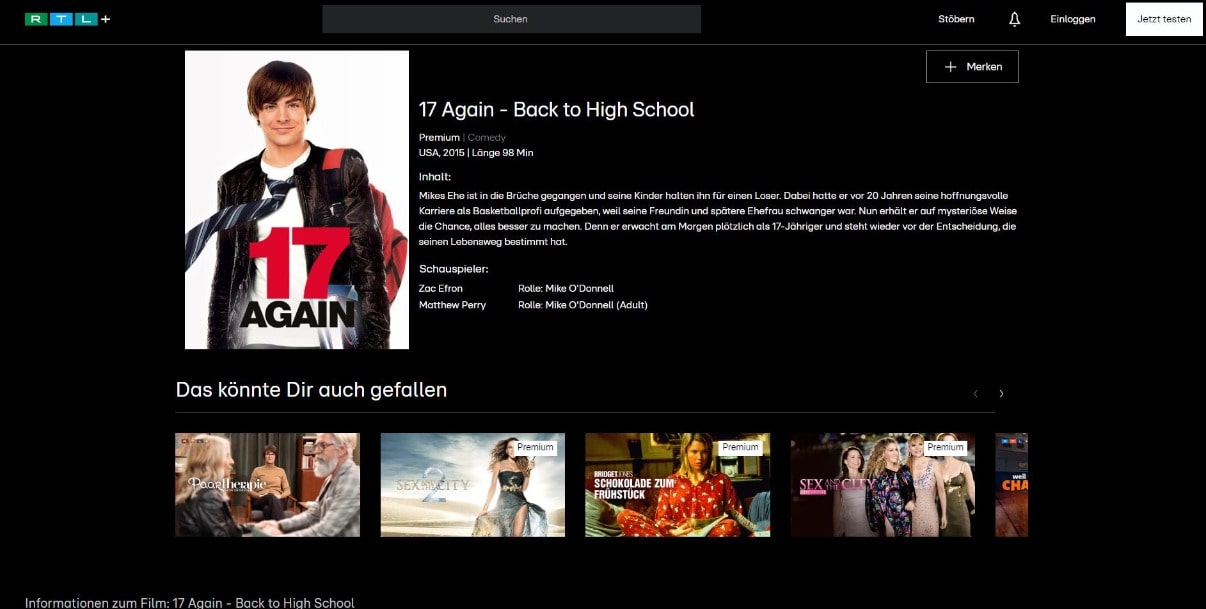Select the movie title 17 Again - Back to High School
Viewport: 1206px width, 609px height.
pyautogui.click(x=557, y=110)
